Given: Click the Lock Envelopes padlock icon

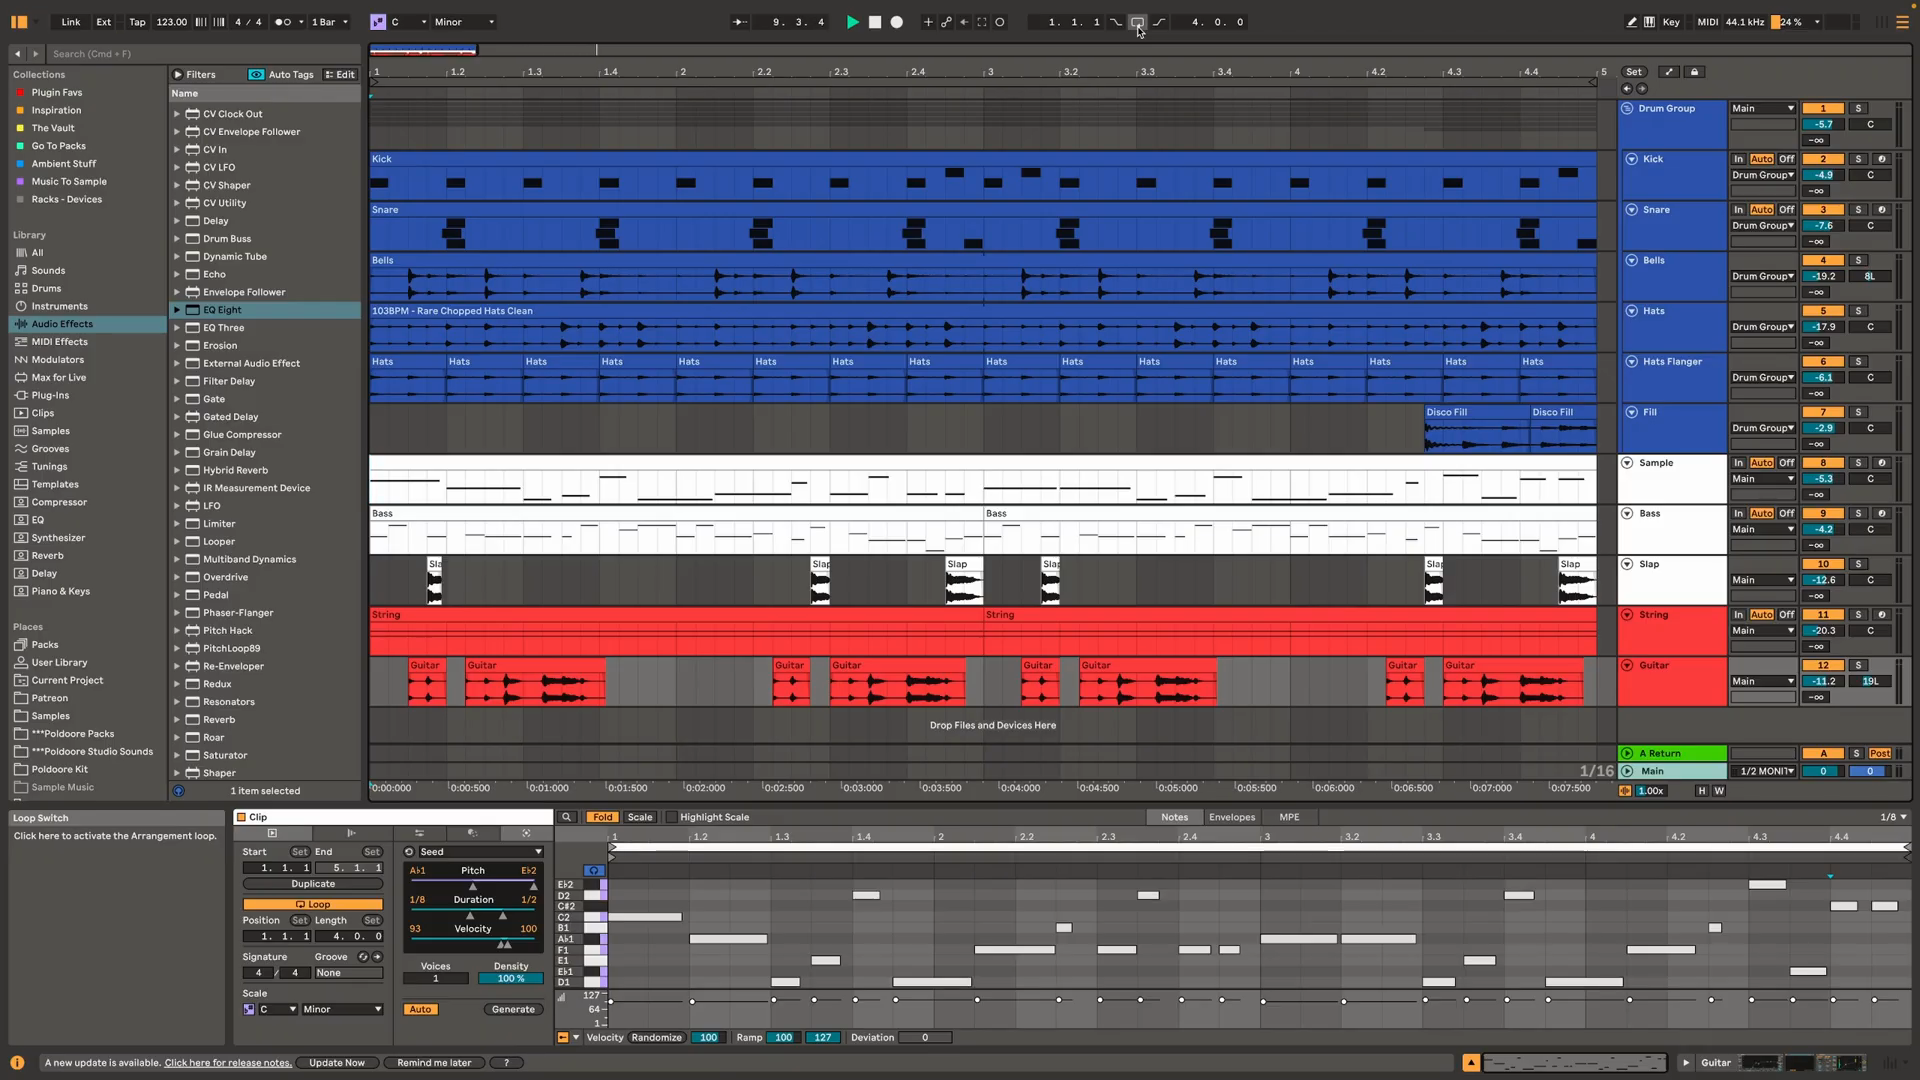Looking at the screenshot, I should (1694, 72).
